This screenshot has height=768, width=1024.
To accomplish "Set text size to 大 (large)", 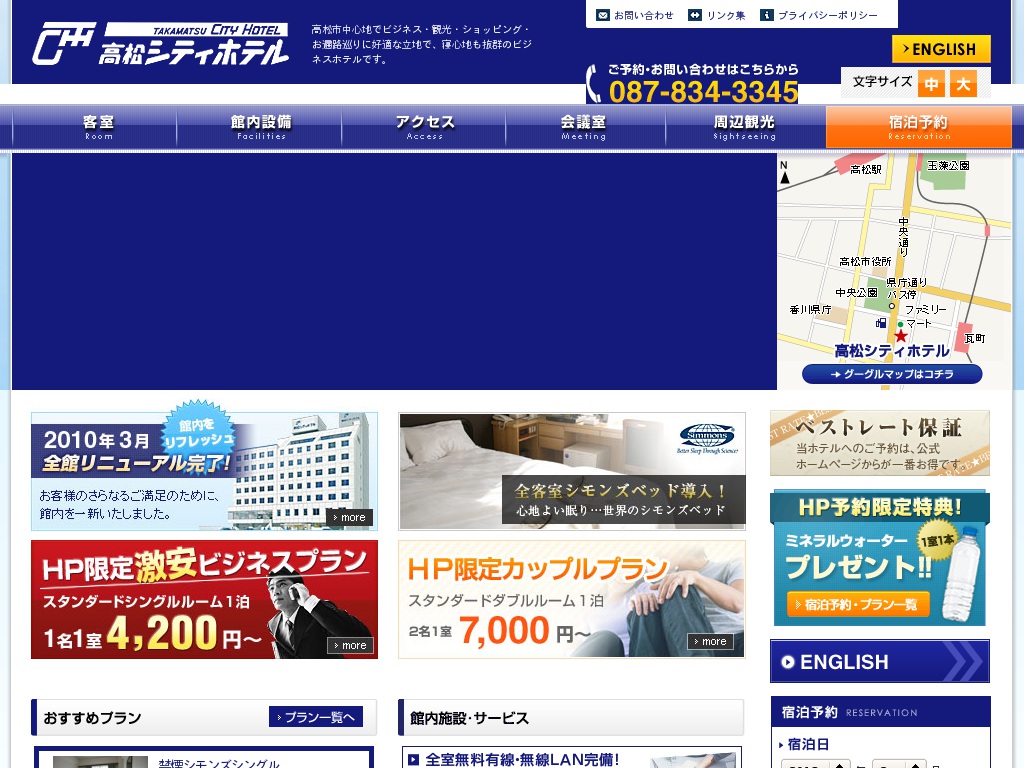I will point(963,84).
